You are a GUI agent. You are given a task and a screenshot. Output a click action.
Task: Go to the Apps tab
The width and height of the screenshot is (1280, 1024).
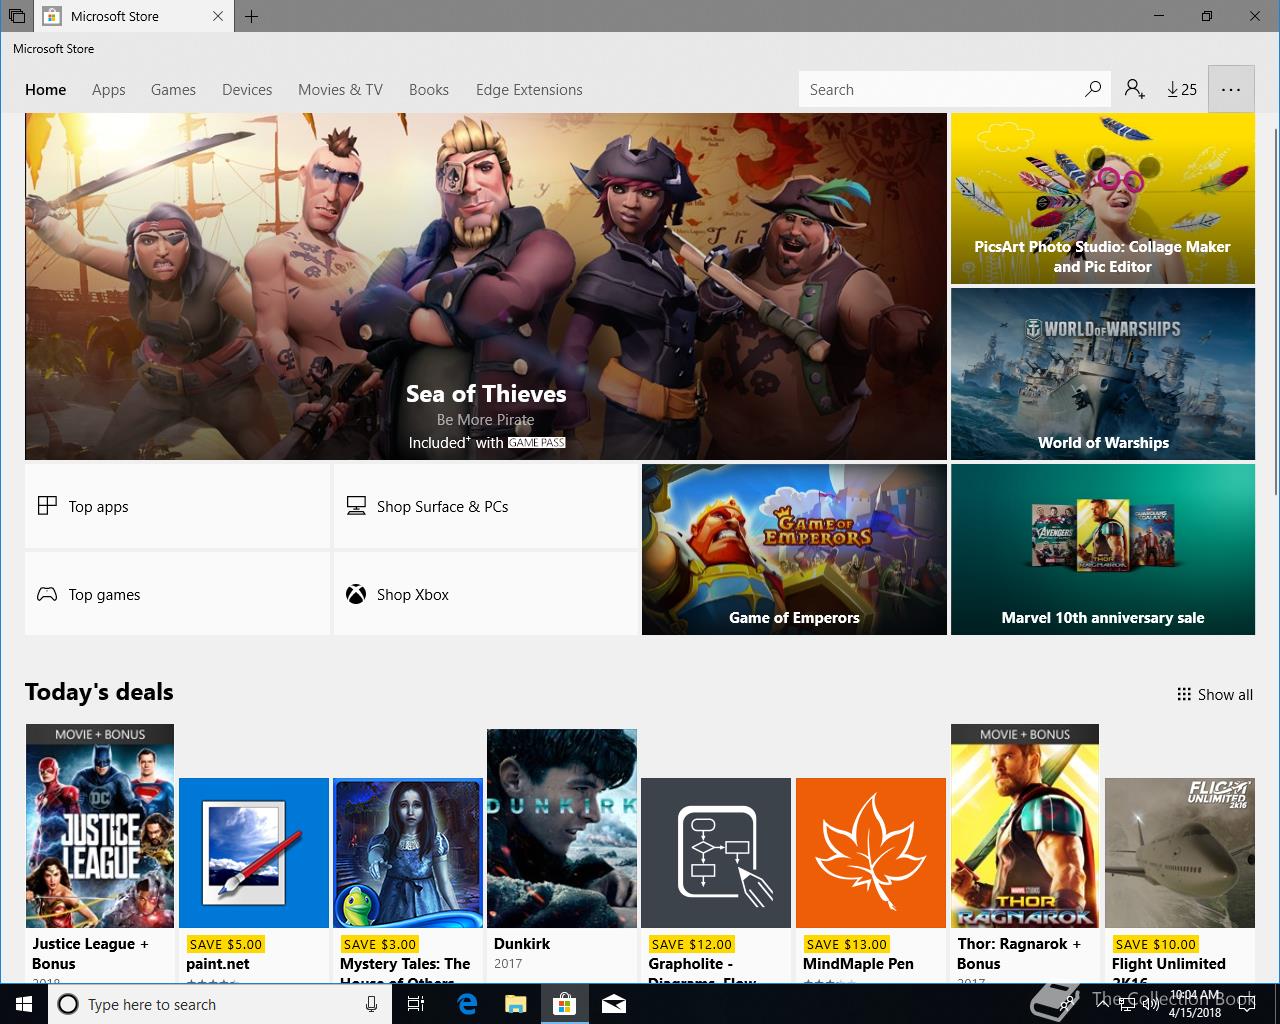108,89
